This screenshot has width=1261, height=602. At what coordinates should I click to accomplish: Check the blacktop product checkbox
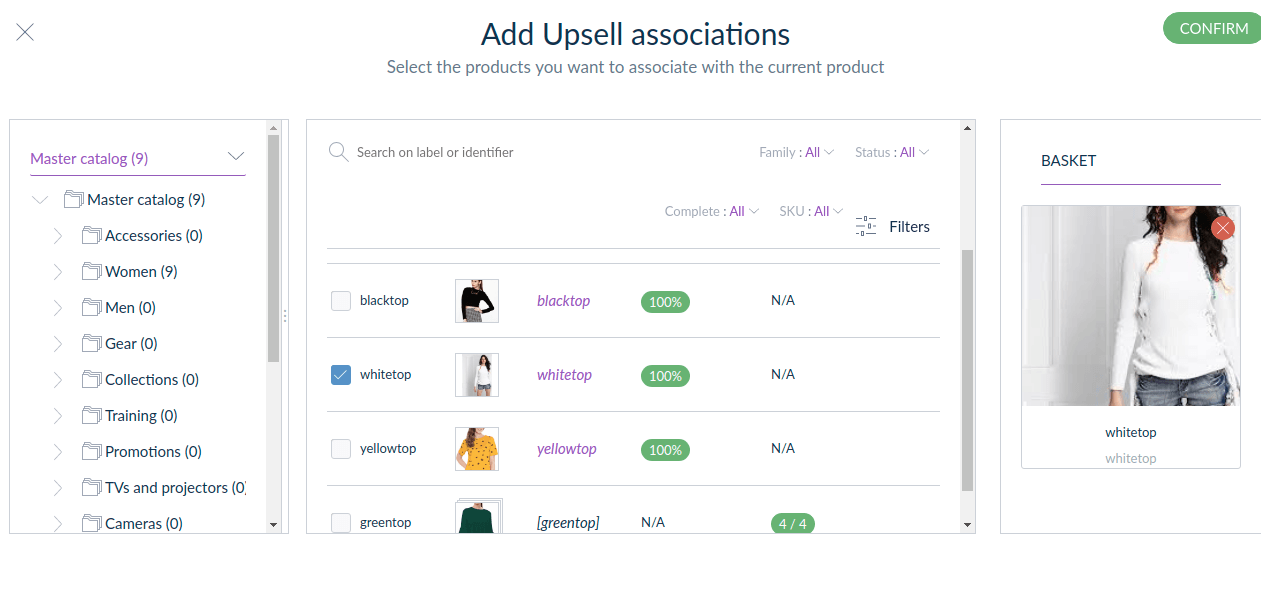[x=341, y=301]
